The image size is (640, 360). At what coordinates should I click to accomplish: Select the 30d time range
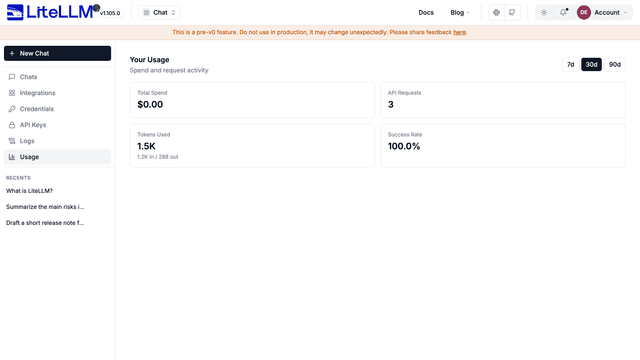(591, 64)
